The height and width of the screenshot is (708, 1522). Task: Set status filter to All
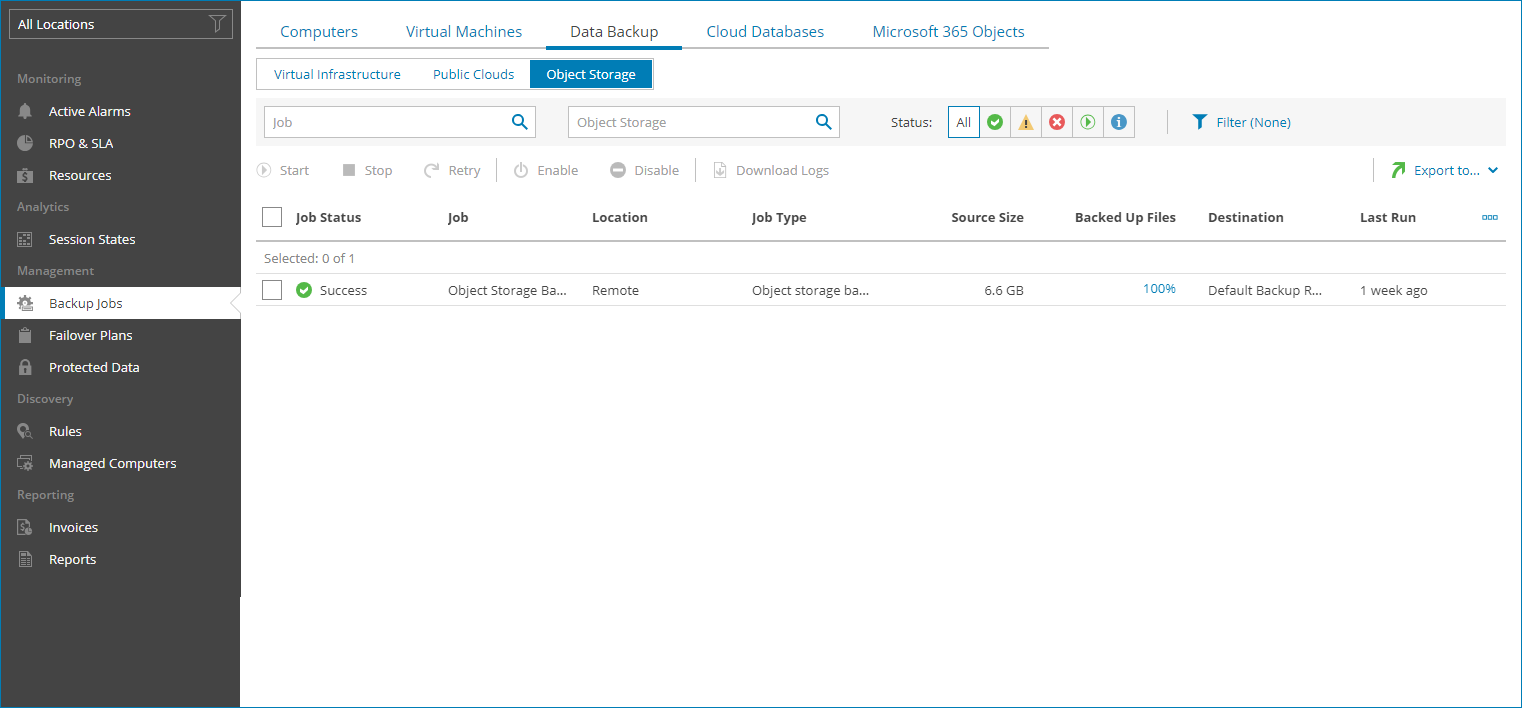pos(963,121)
